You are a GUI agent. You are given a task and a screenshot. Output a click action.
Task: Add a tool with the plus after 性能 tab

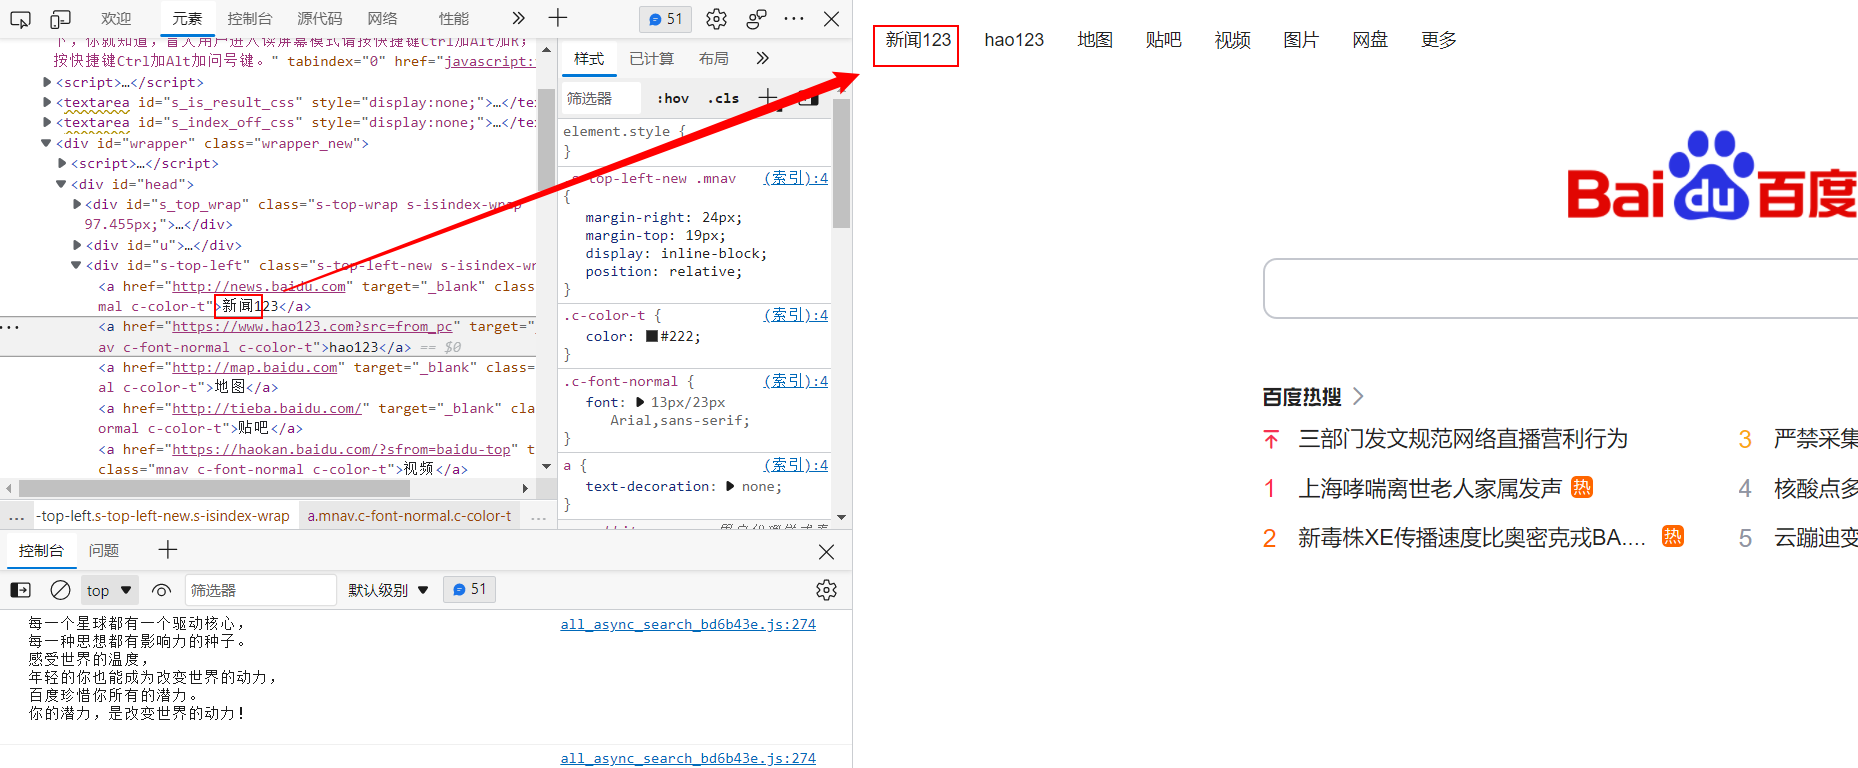(x=558, y=18)
